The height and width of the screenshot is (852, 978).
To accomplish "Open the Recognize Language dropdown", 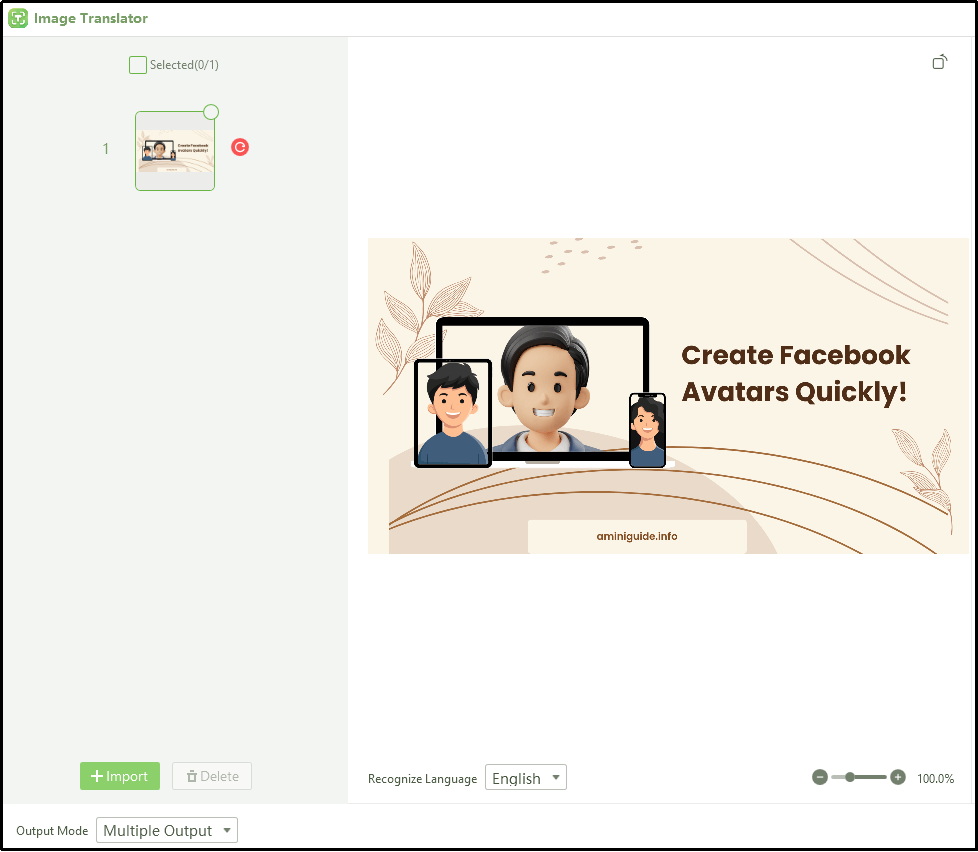I will (x=525, y=777).
